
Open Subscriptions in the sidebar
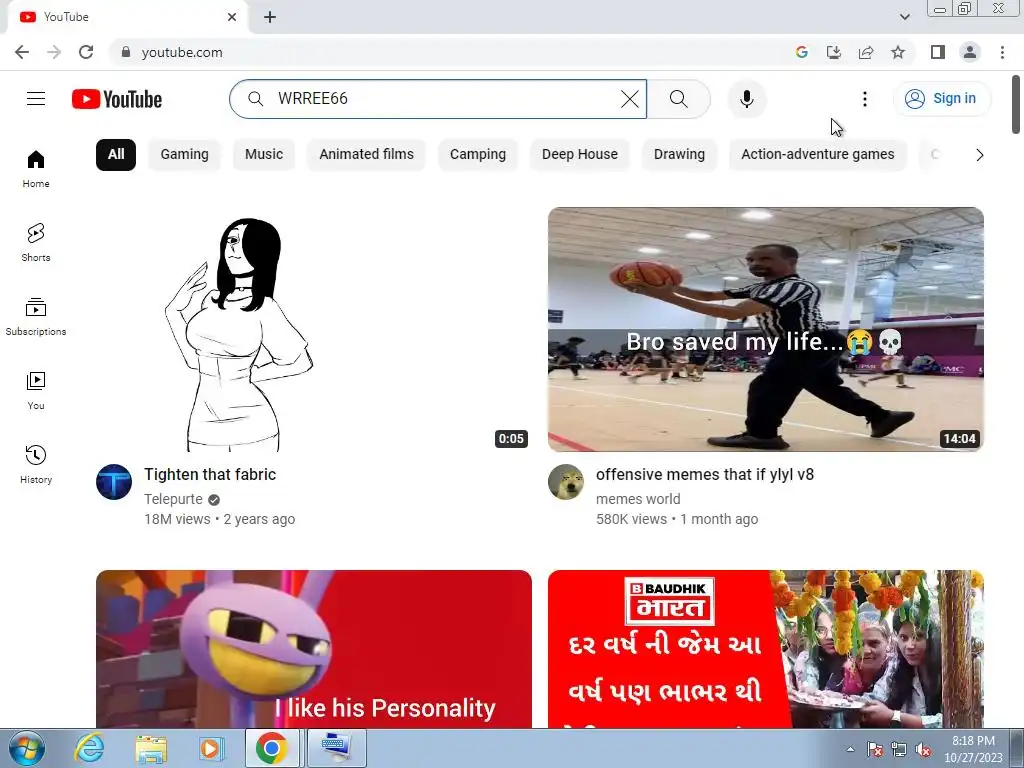click(x=36, y=317)
